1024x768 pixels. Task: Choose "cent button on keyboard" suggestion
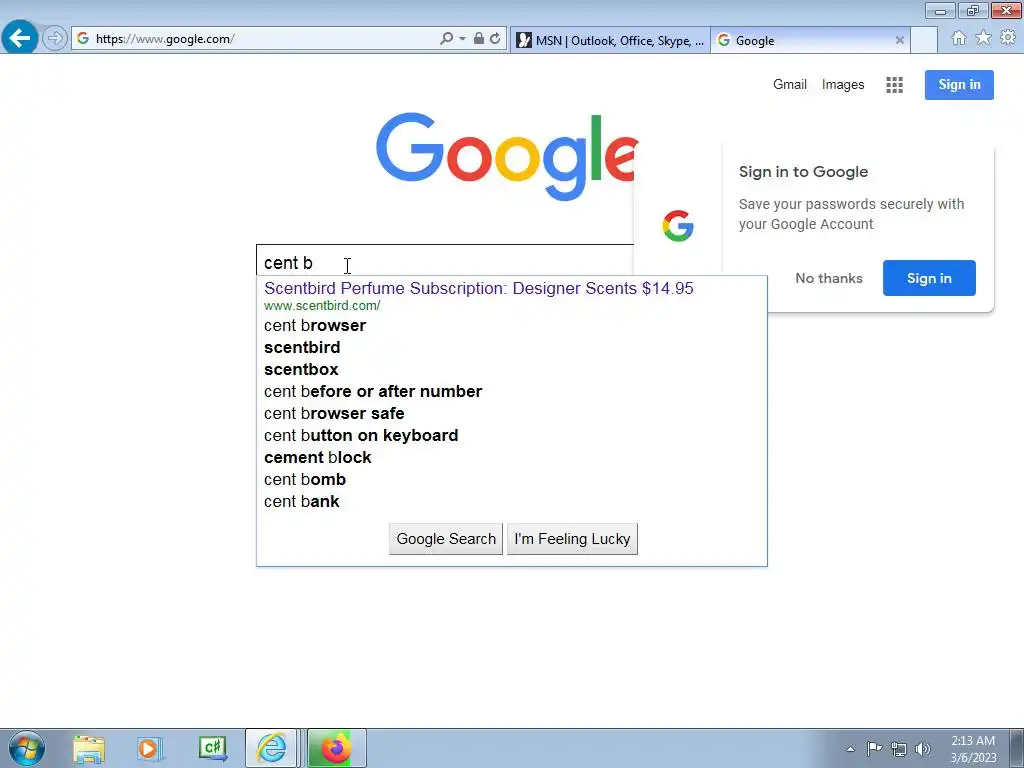coord(511,436)
